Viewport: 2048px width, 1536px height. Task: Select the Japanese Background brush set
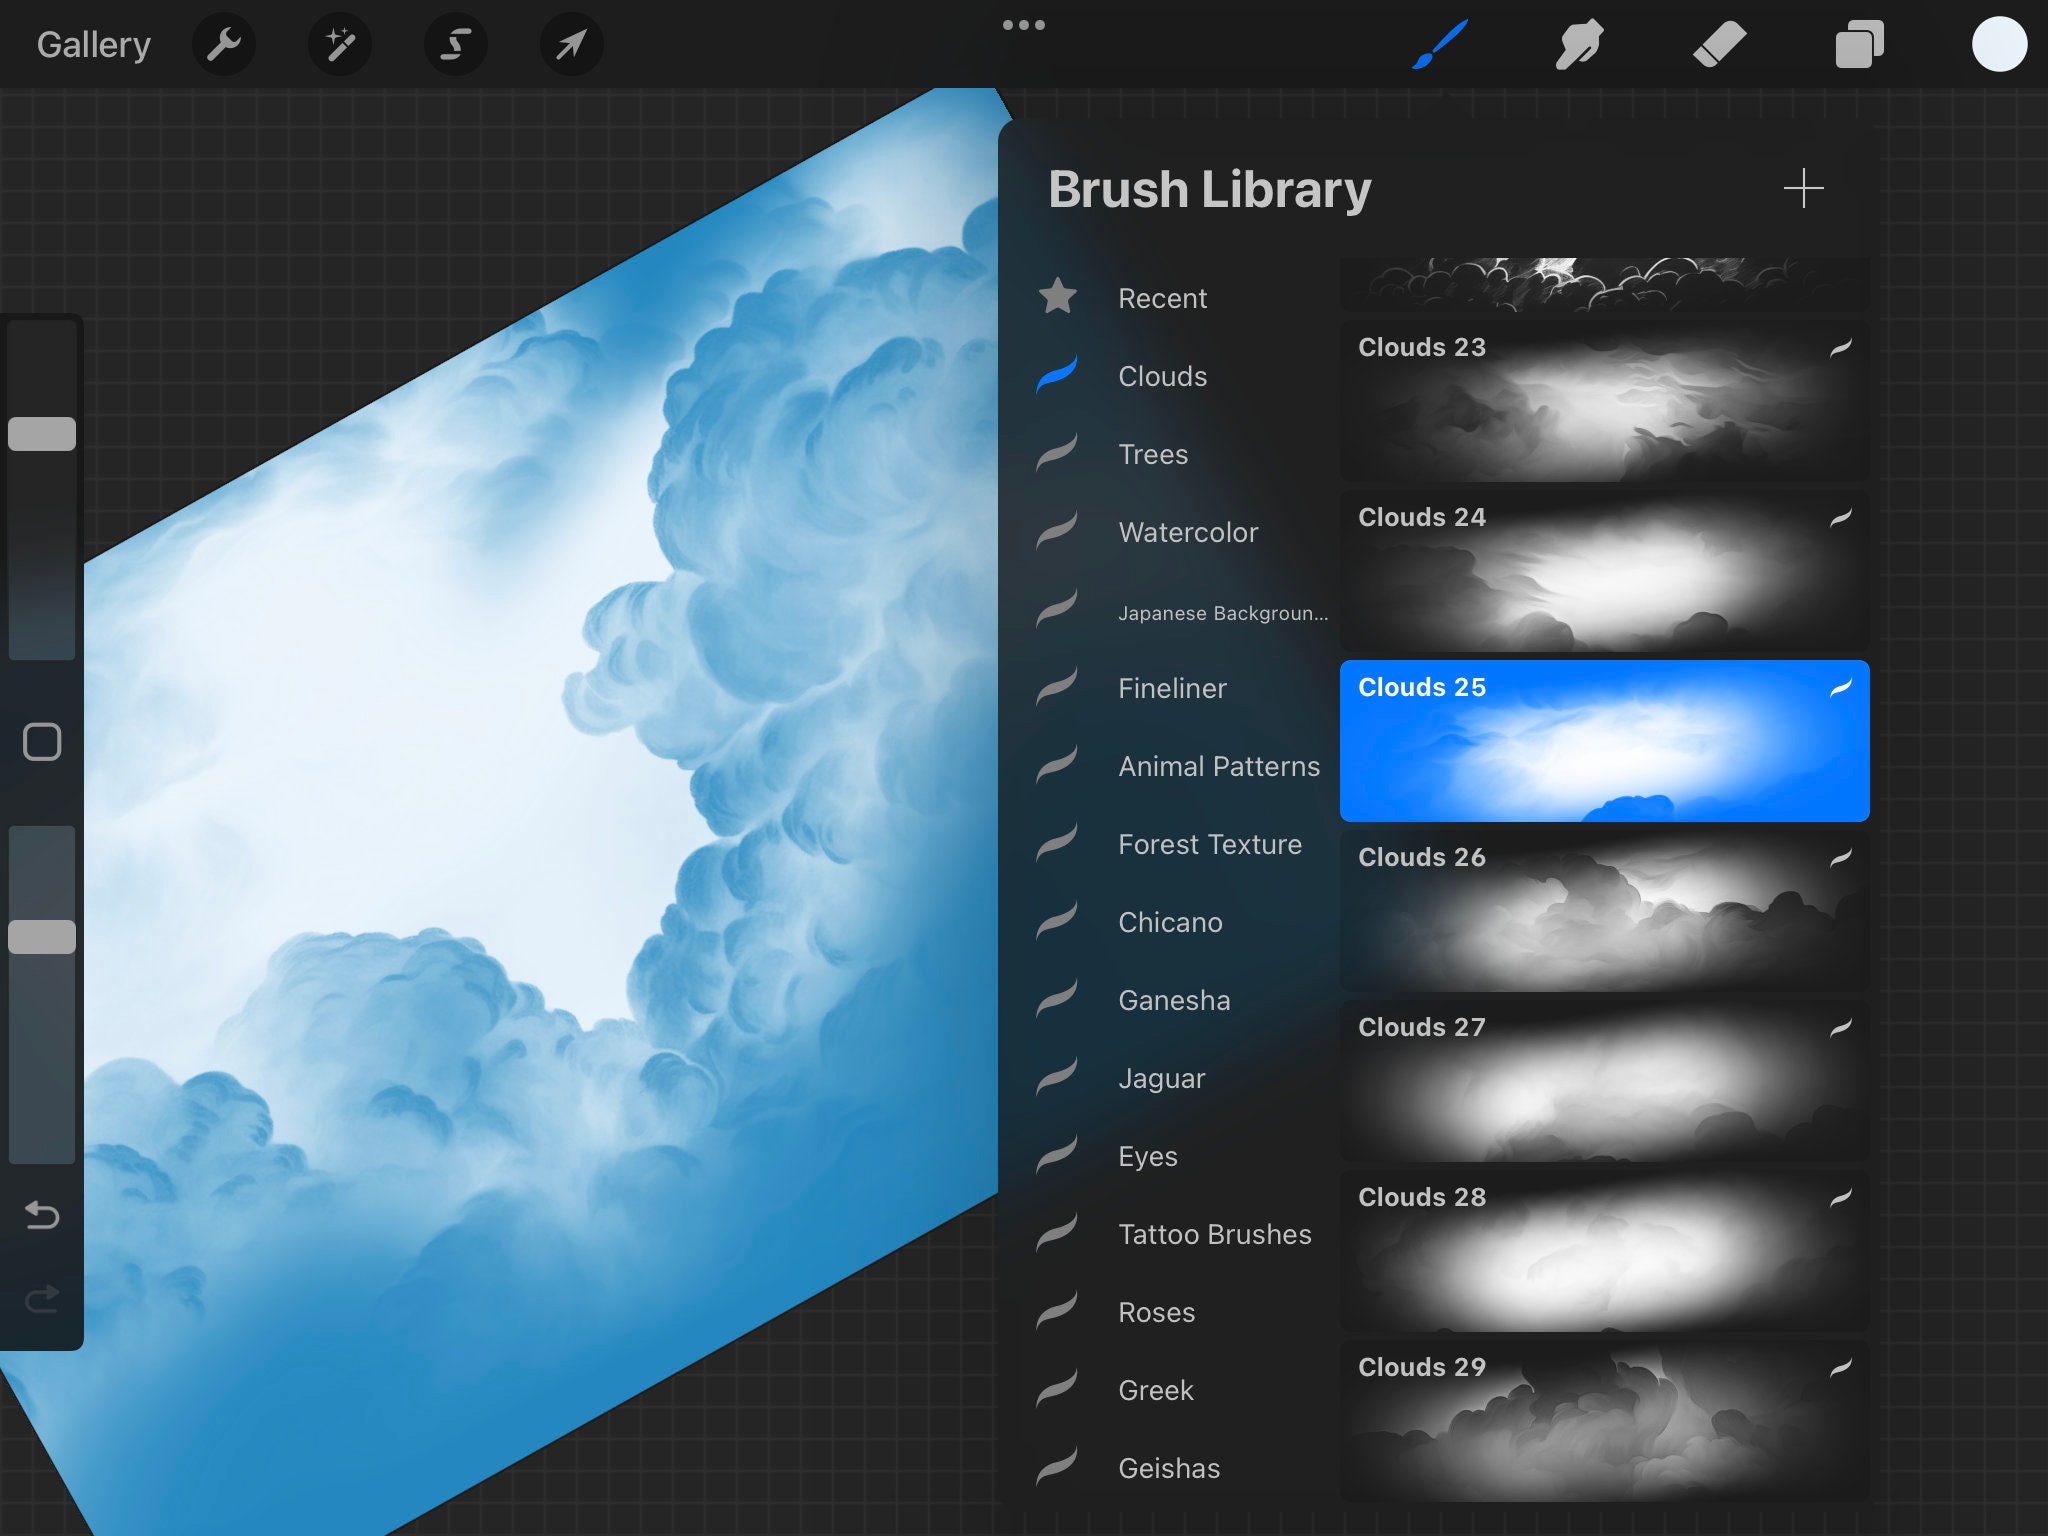coord(1222,612)
